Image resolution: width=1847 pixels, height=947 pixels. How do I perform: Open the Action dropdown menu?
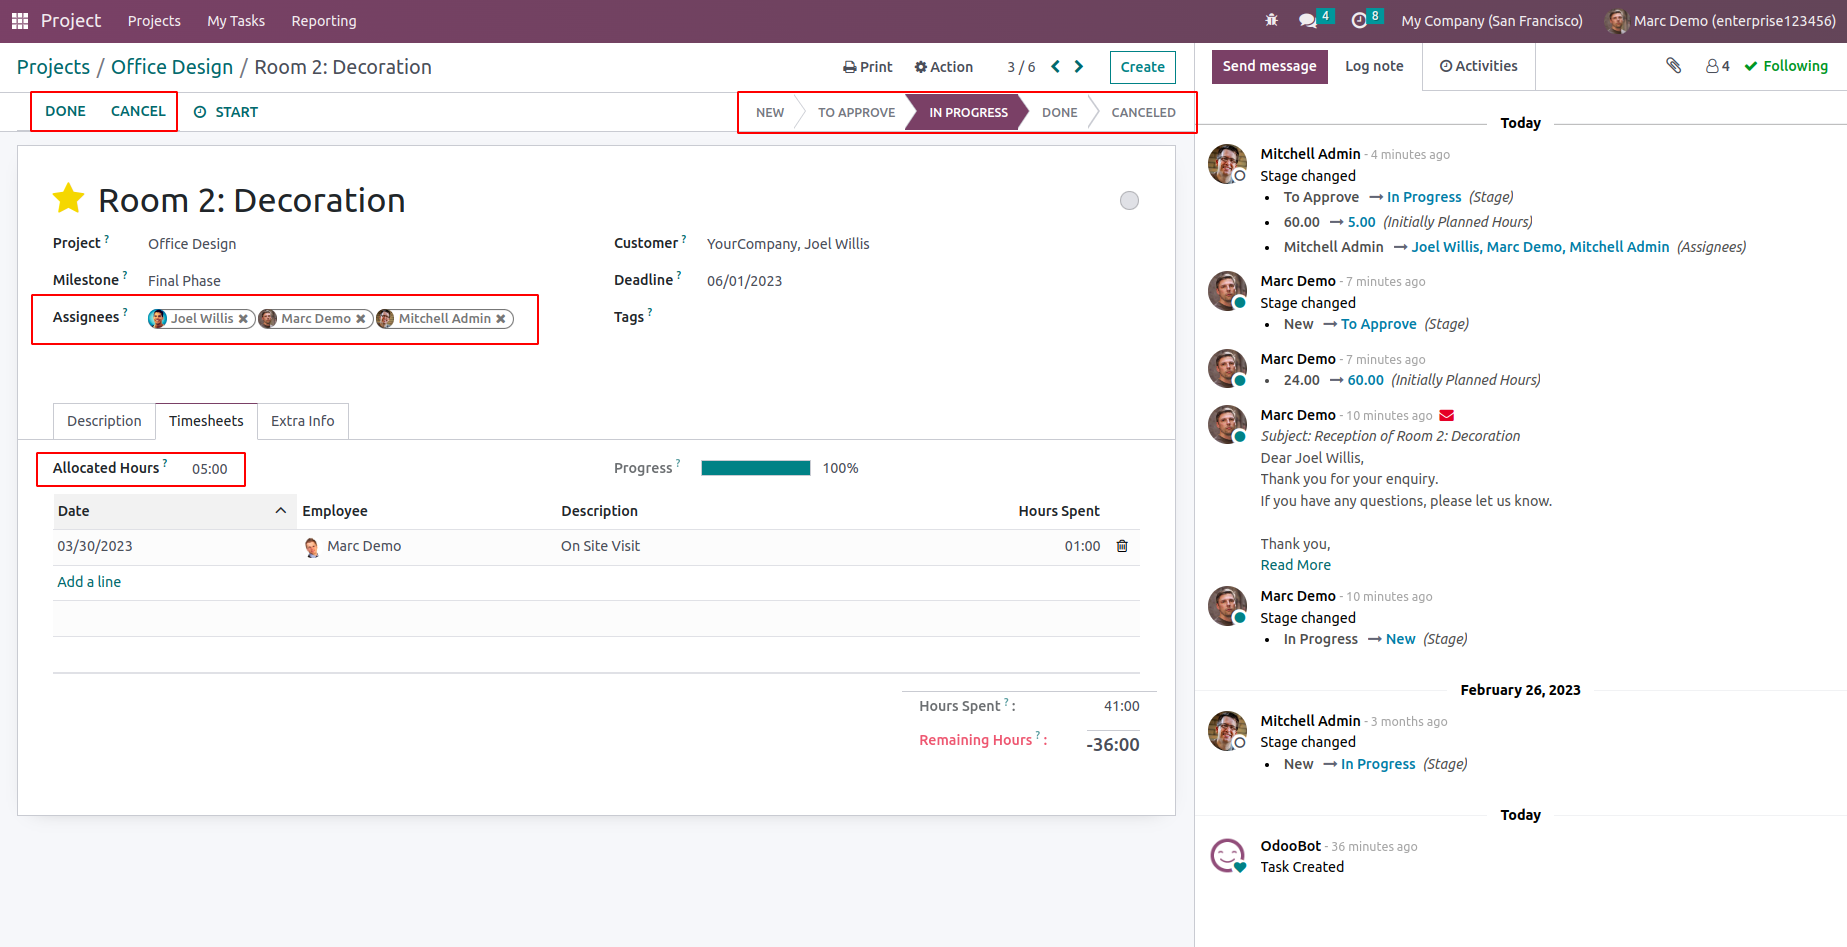tap(943, 67)
